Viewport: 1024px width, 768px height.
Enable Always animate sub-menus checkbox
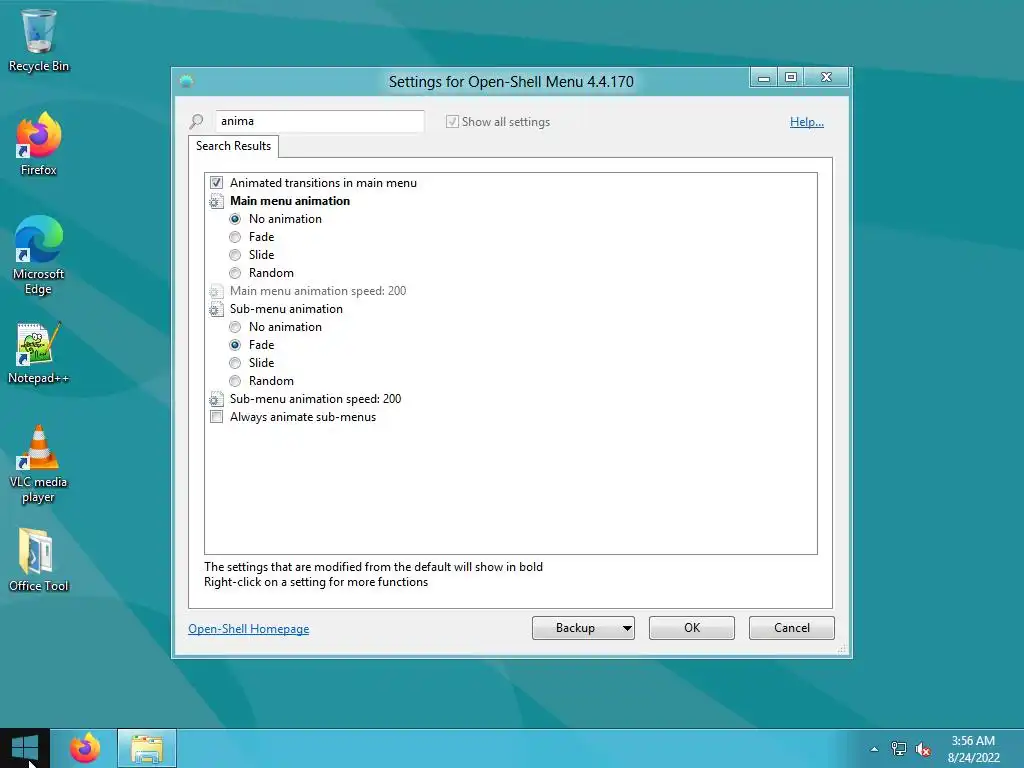click(x=216, y=417)
